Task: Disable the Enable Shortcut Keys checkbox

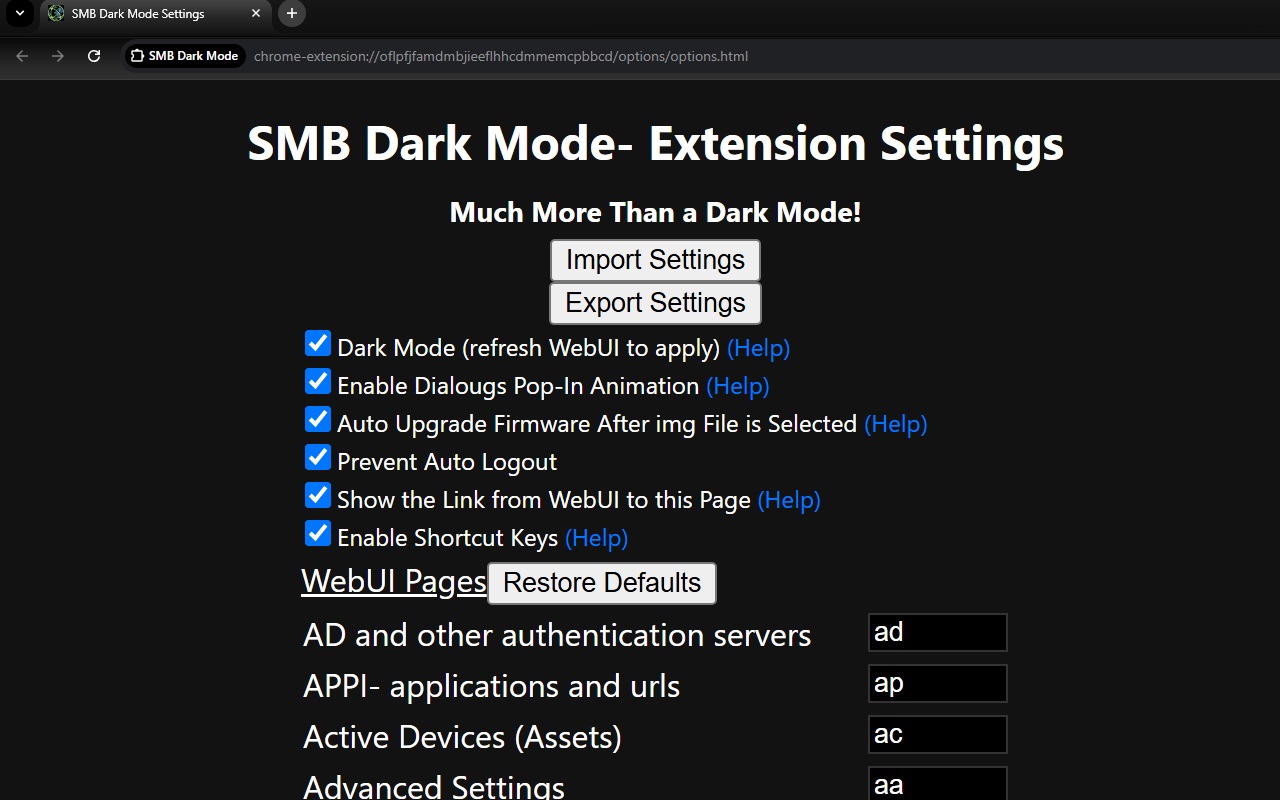Action: coord(318,534)
